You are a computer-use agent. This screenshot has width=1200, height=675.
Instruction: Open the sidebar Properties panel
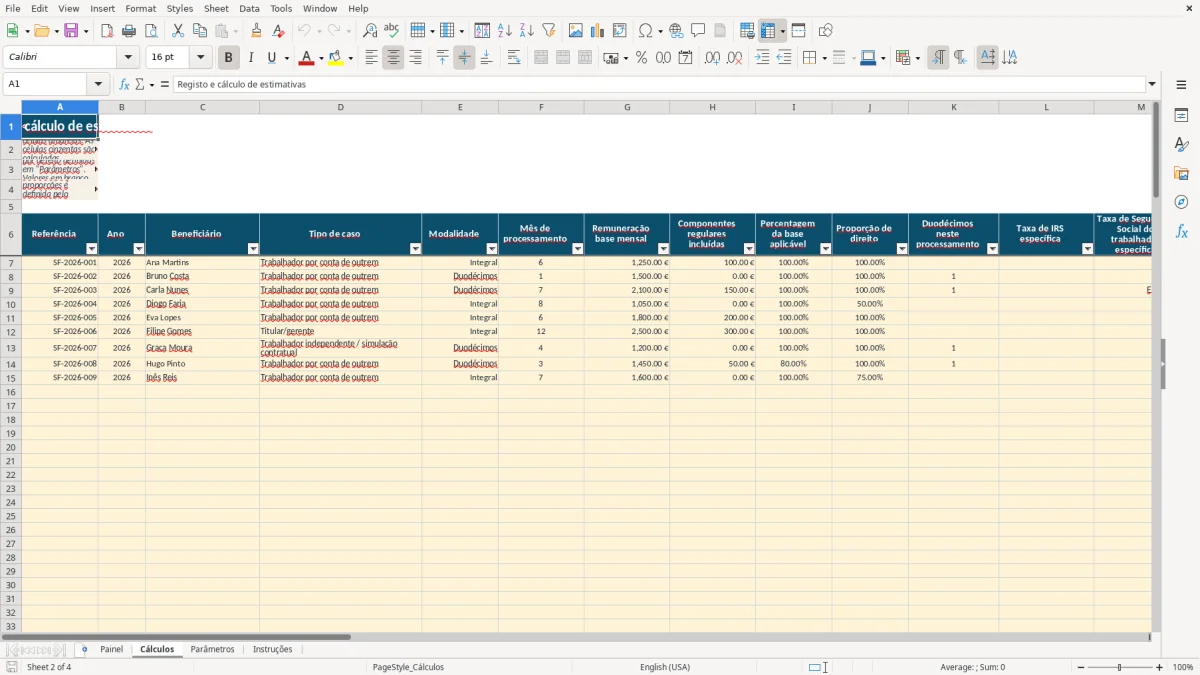[x=1181, y=116]
